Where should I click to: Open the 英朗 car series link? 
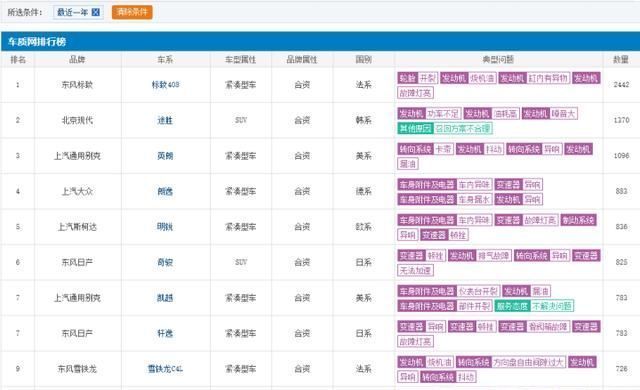(165, 156)
